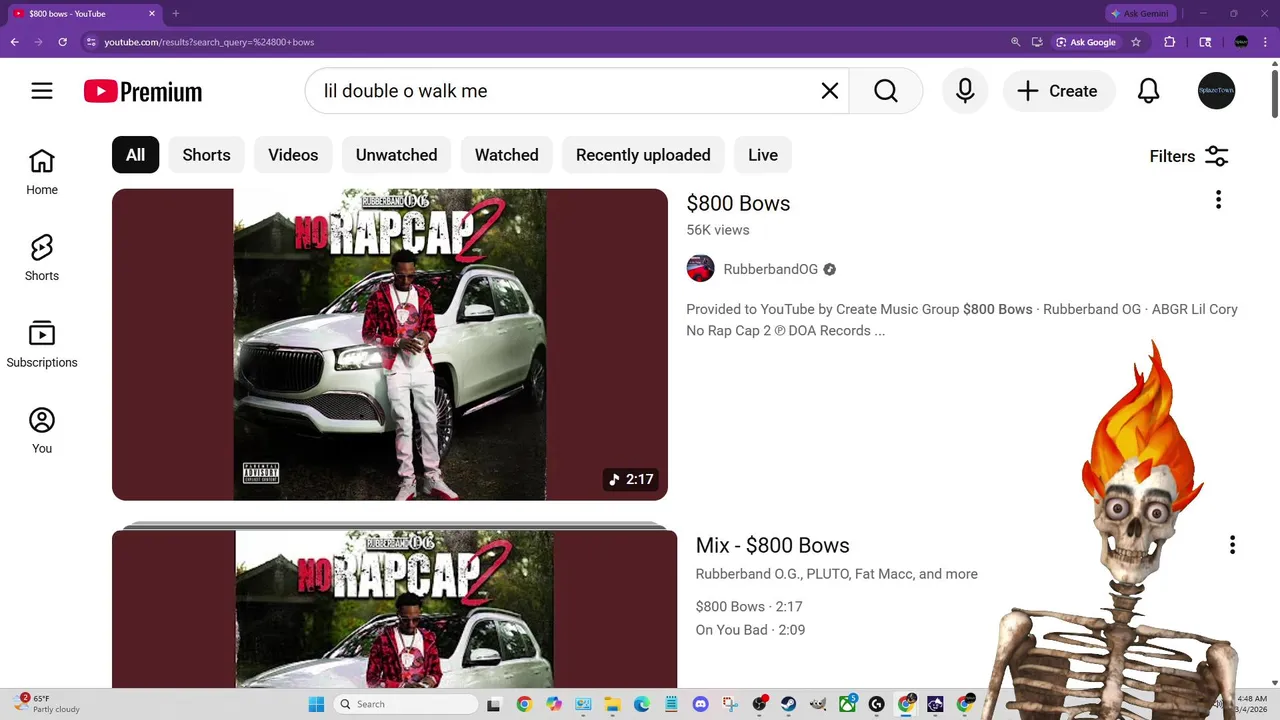Go to the YouTube Premium logo home

(143, 92)
